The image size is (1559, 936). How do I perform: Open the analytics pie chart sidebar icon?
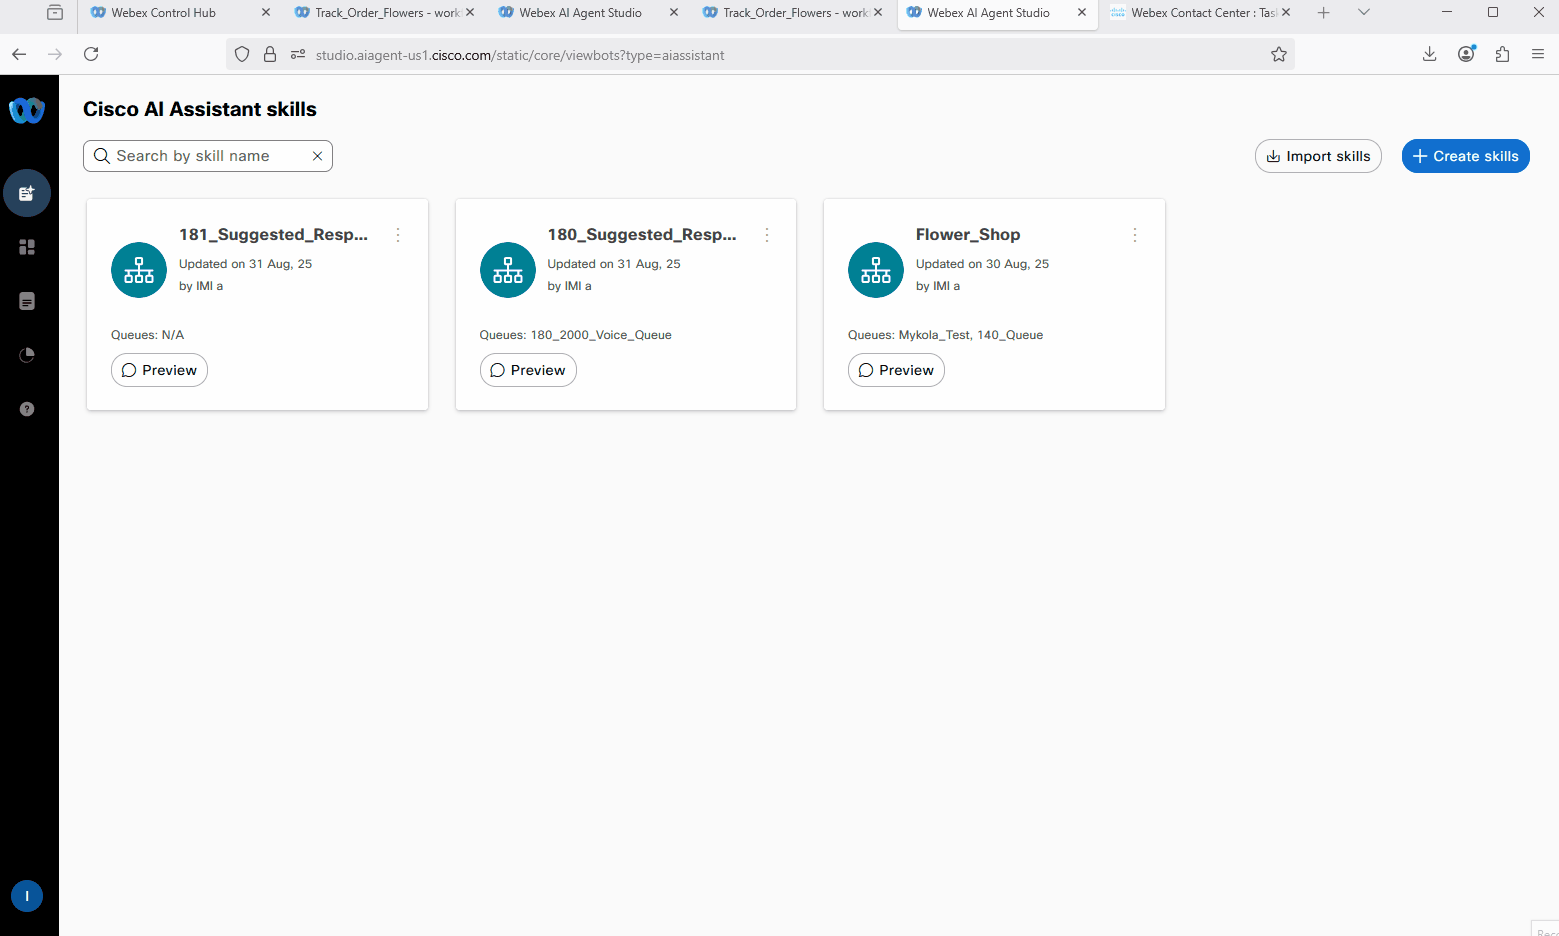(27, 355)
